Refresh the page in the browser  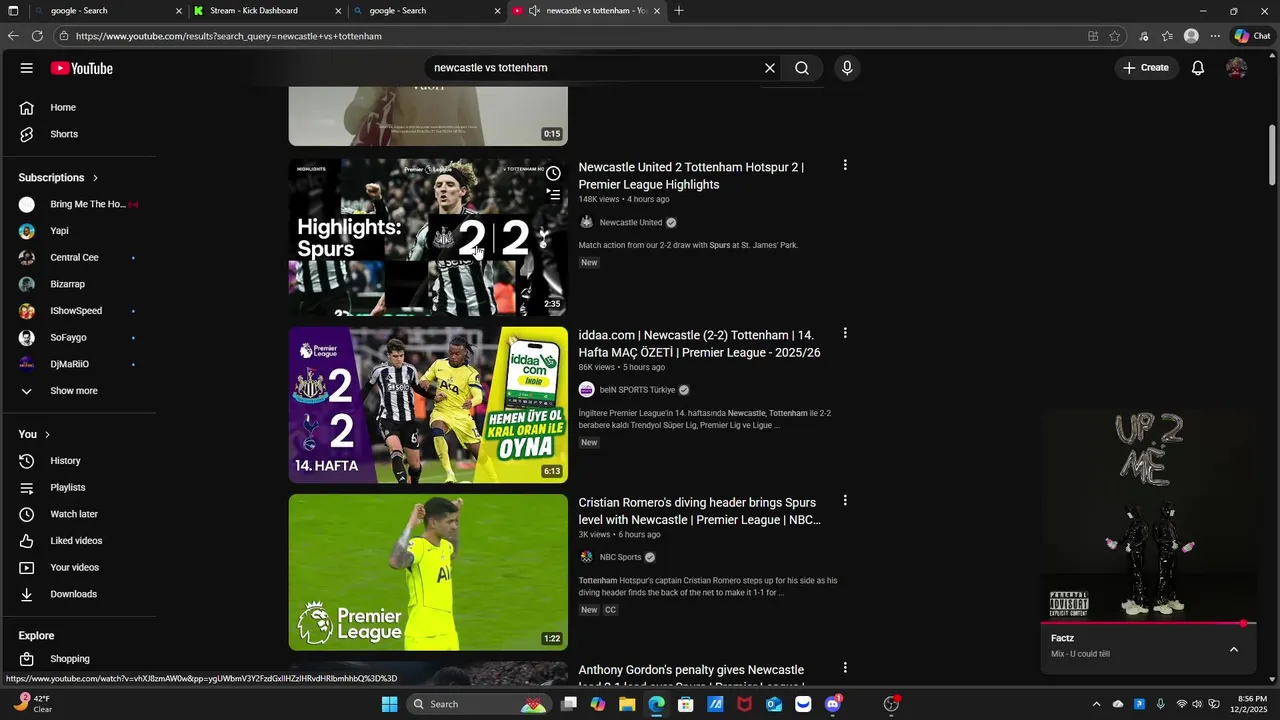[37, 36]
